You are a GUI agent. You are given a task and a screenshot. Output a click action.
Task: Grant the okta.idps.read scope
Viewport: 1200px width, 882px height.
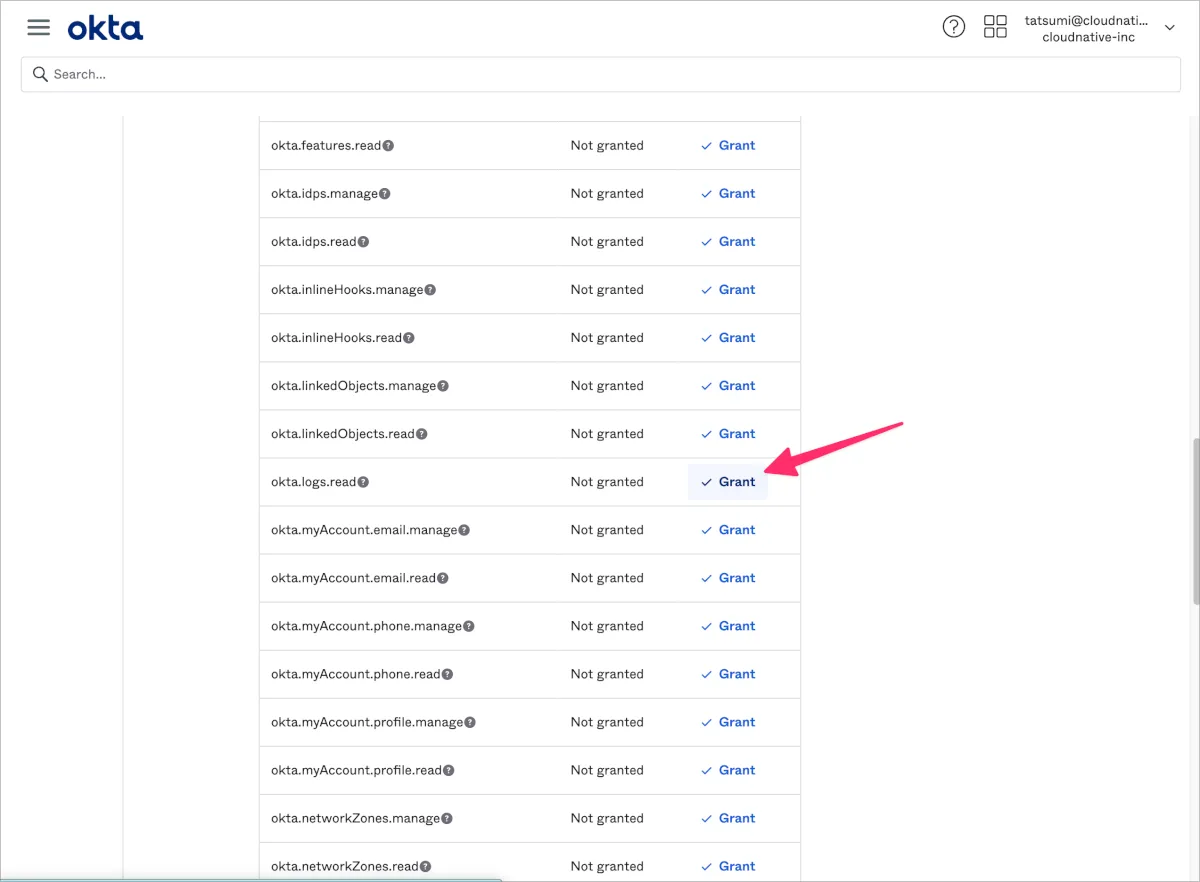coord(728,241)
